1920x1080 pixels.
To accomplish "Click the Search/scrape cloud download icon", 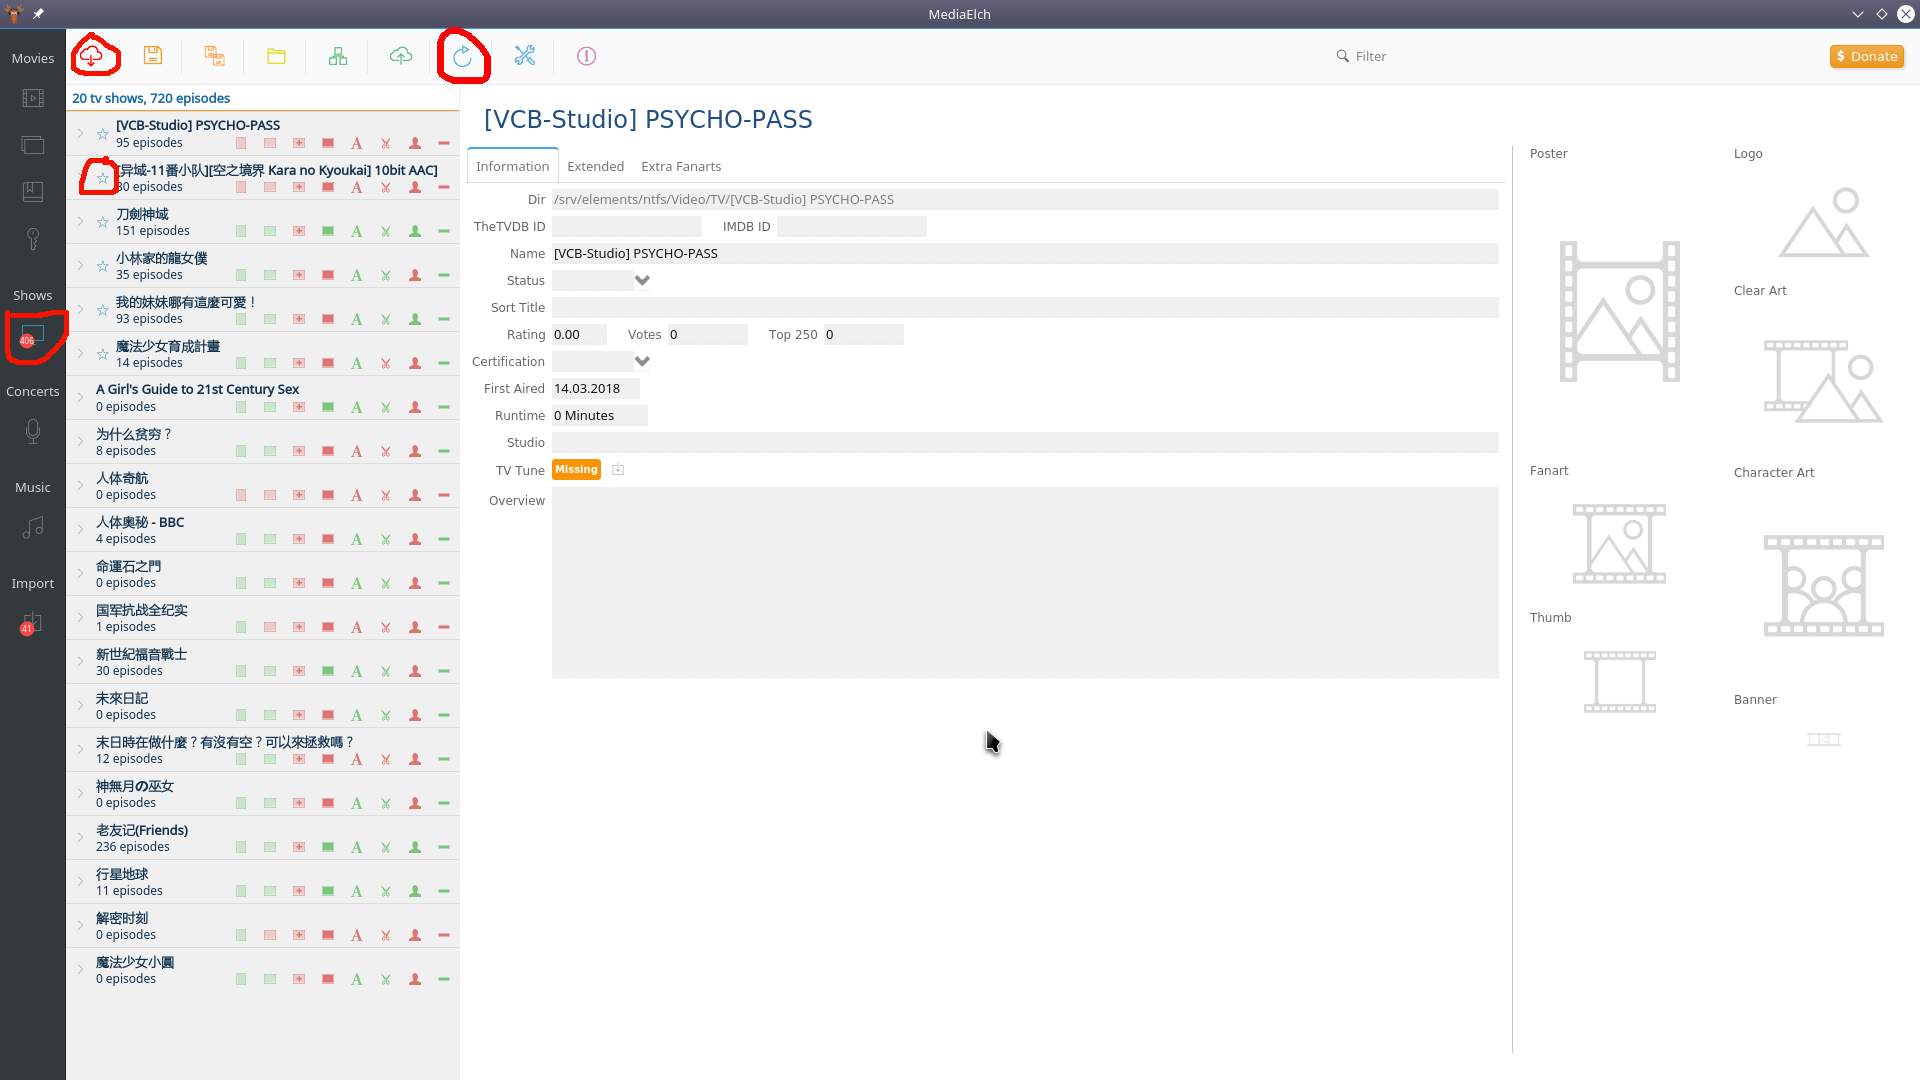I will coord(92,56).
